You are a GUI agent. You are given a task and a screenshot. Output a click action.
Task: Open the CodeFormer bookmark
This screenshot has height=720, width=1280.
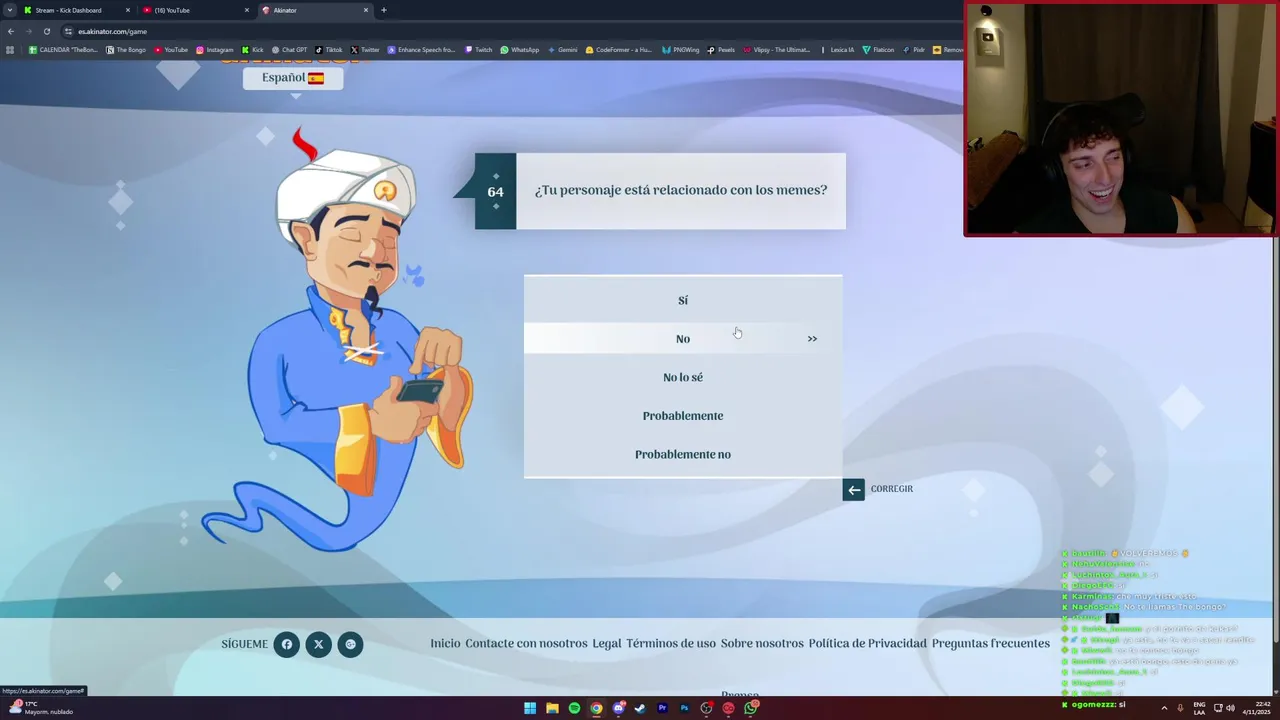(x=619, y=50)
